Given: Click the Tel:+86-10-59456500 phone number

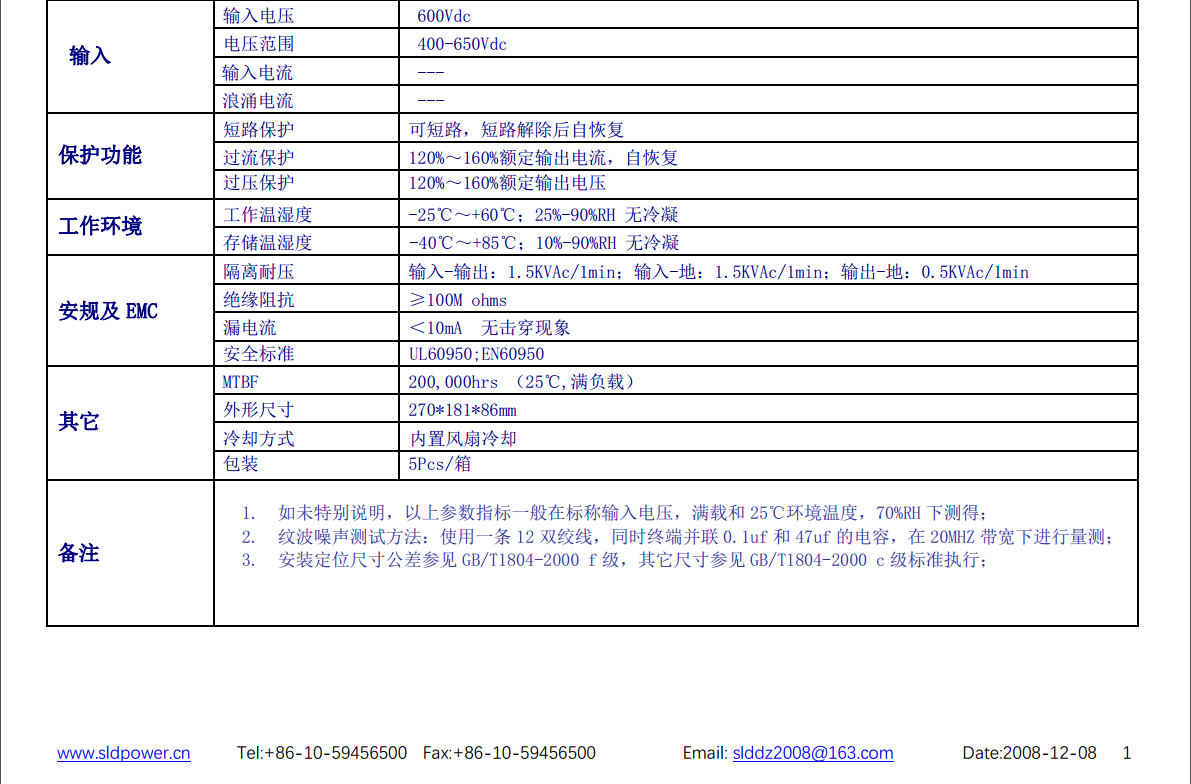Looking at the screenshot, I should [x=322, y=753].
